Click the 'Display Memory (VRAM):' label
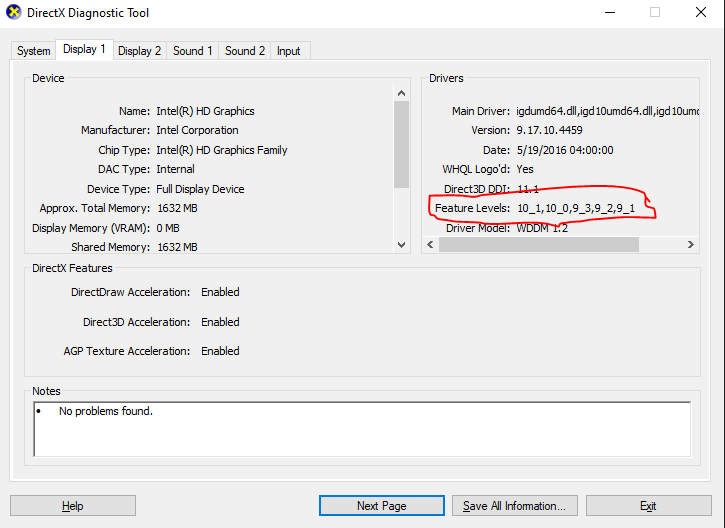This screenshot has width=725, height=528. (91, 228)
